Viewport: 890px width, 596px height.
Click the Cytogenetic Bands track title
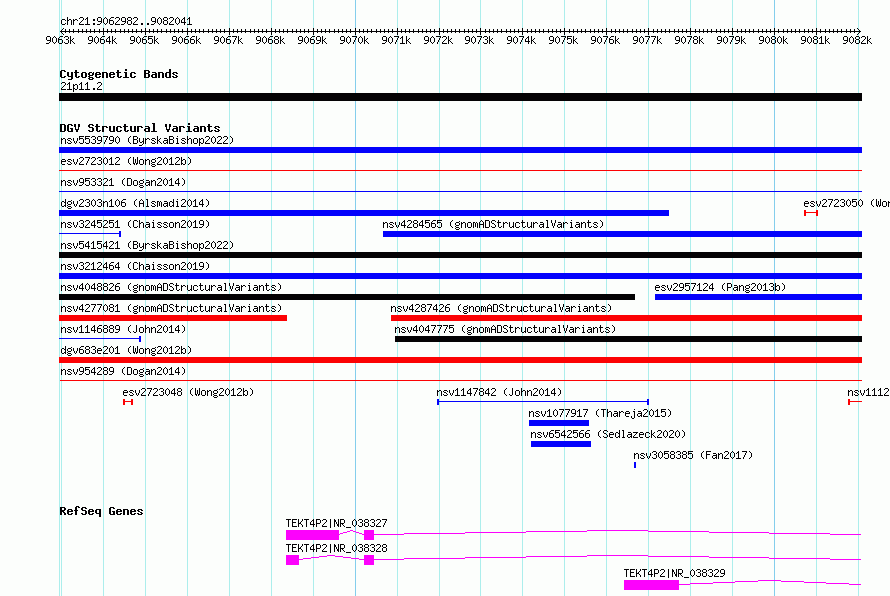pos(119,74)
